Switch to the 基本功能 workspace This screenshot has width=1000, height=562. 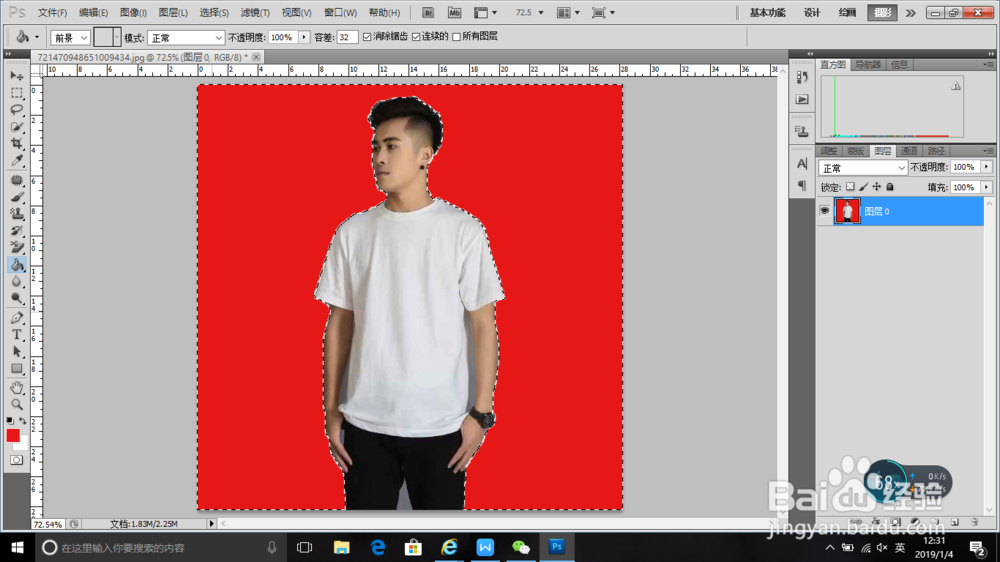767,13
